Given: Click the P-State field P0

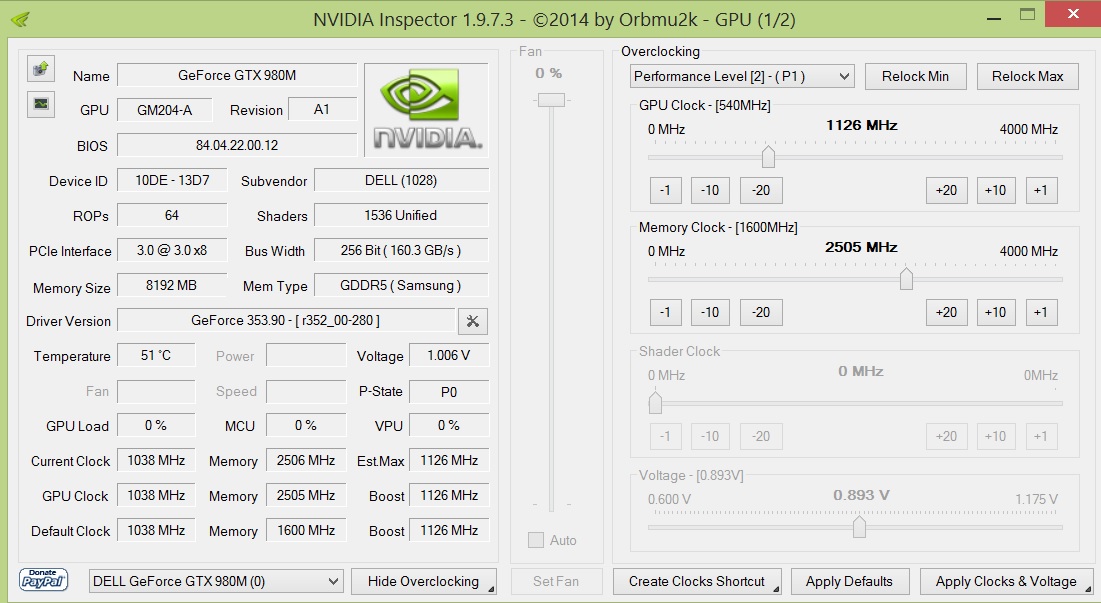Looking at the screenshot, I should click(x=449, y=392).
